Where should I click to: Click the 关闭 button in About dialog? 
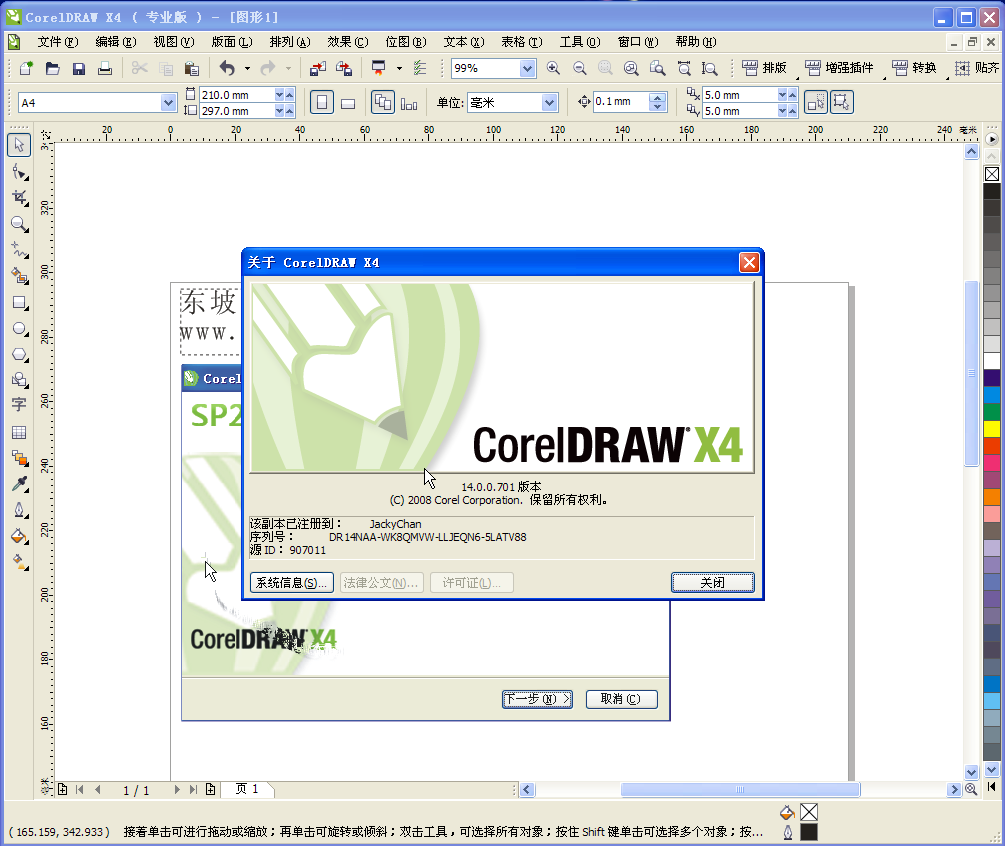713,583
